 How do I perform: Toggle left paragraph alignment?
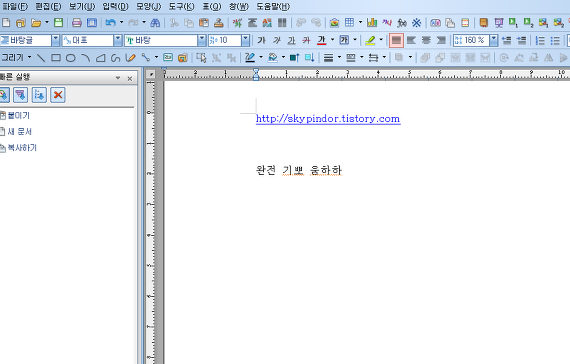pyautogui.click(x=411, y=40)
